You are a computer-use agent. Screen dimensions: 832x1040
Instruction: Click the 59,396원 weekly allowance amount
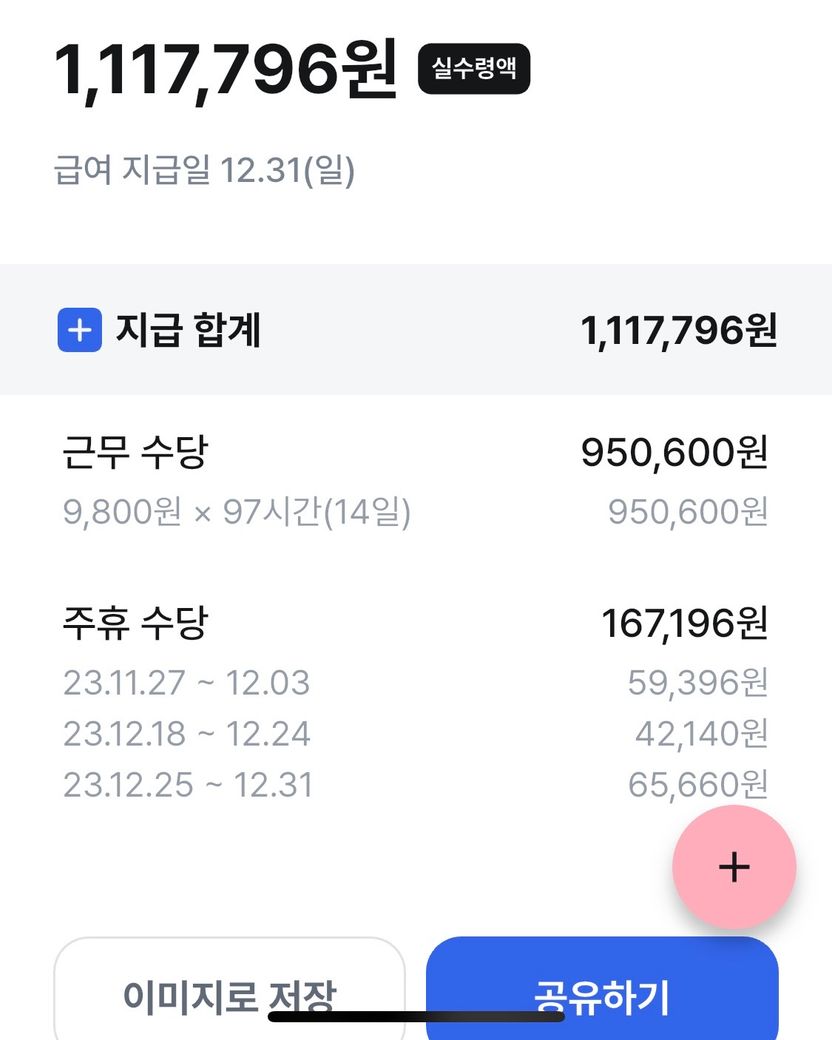(x=697, y=683)
